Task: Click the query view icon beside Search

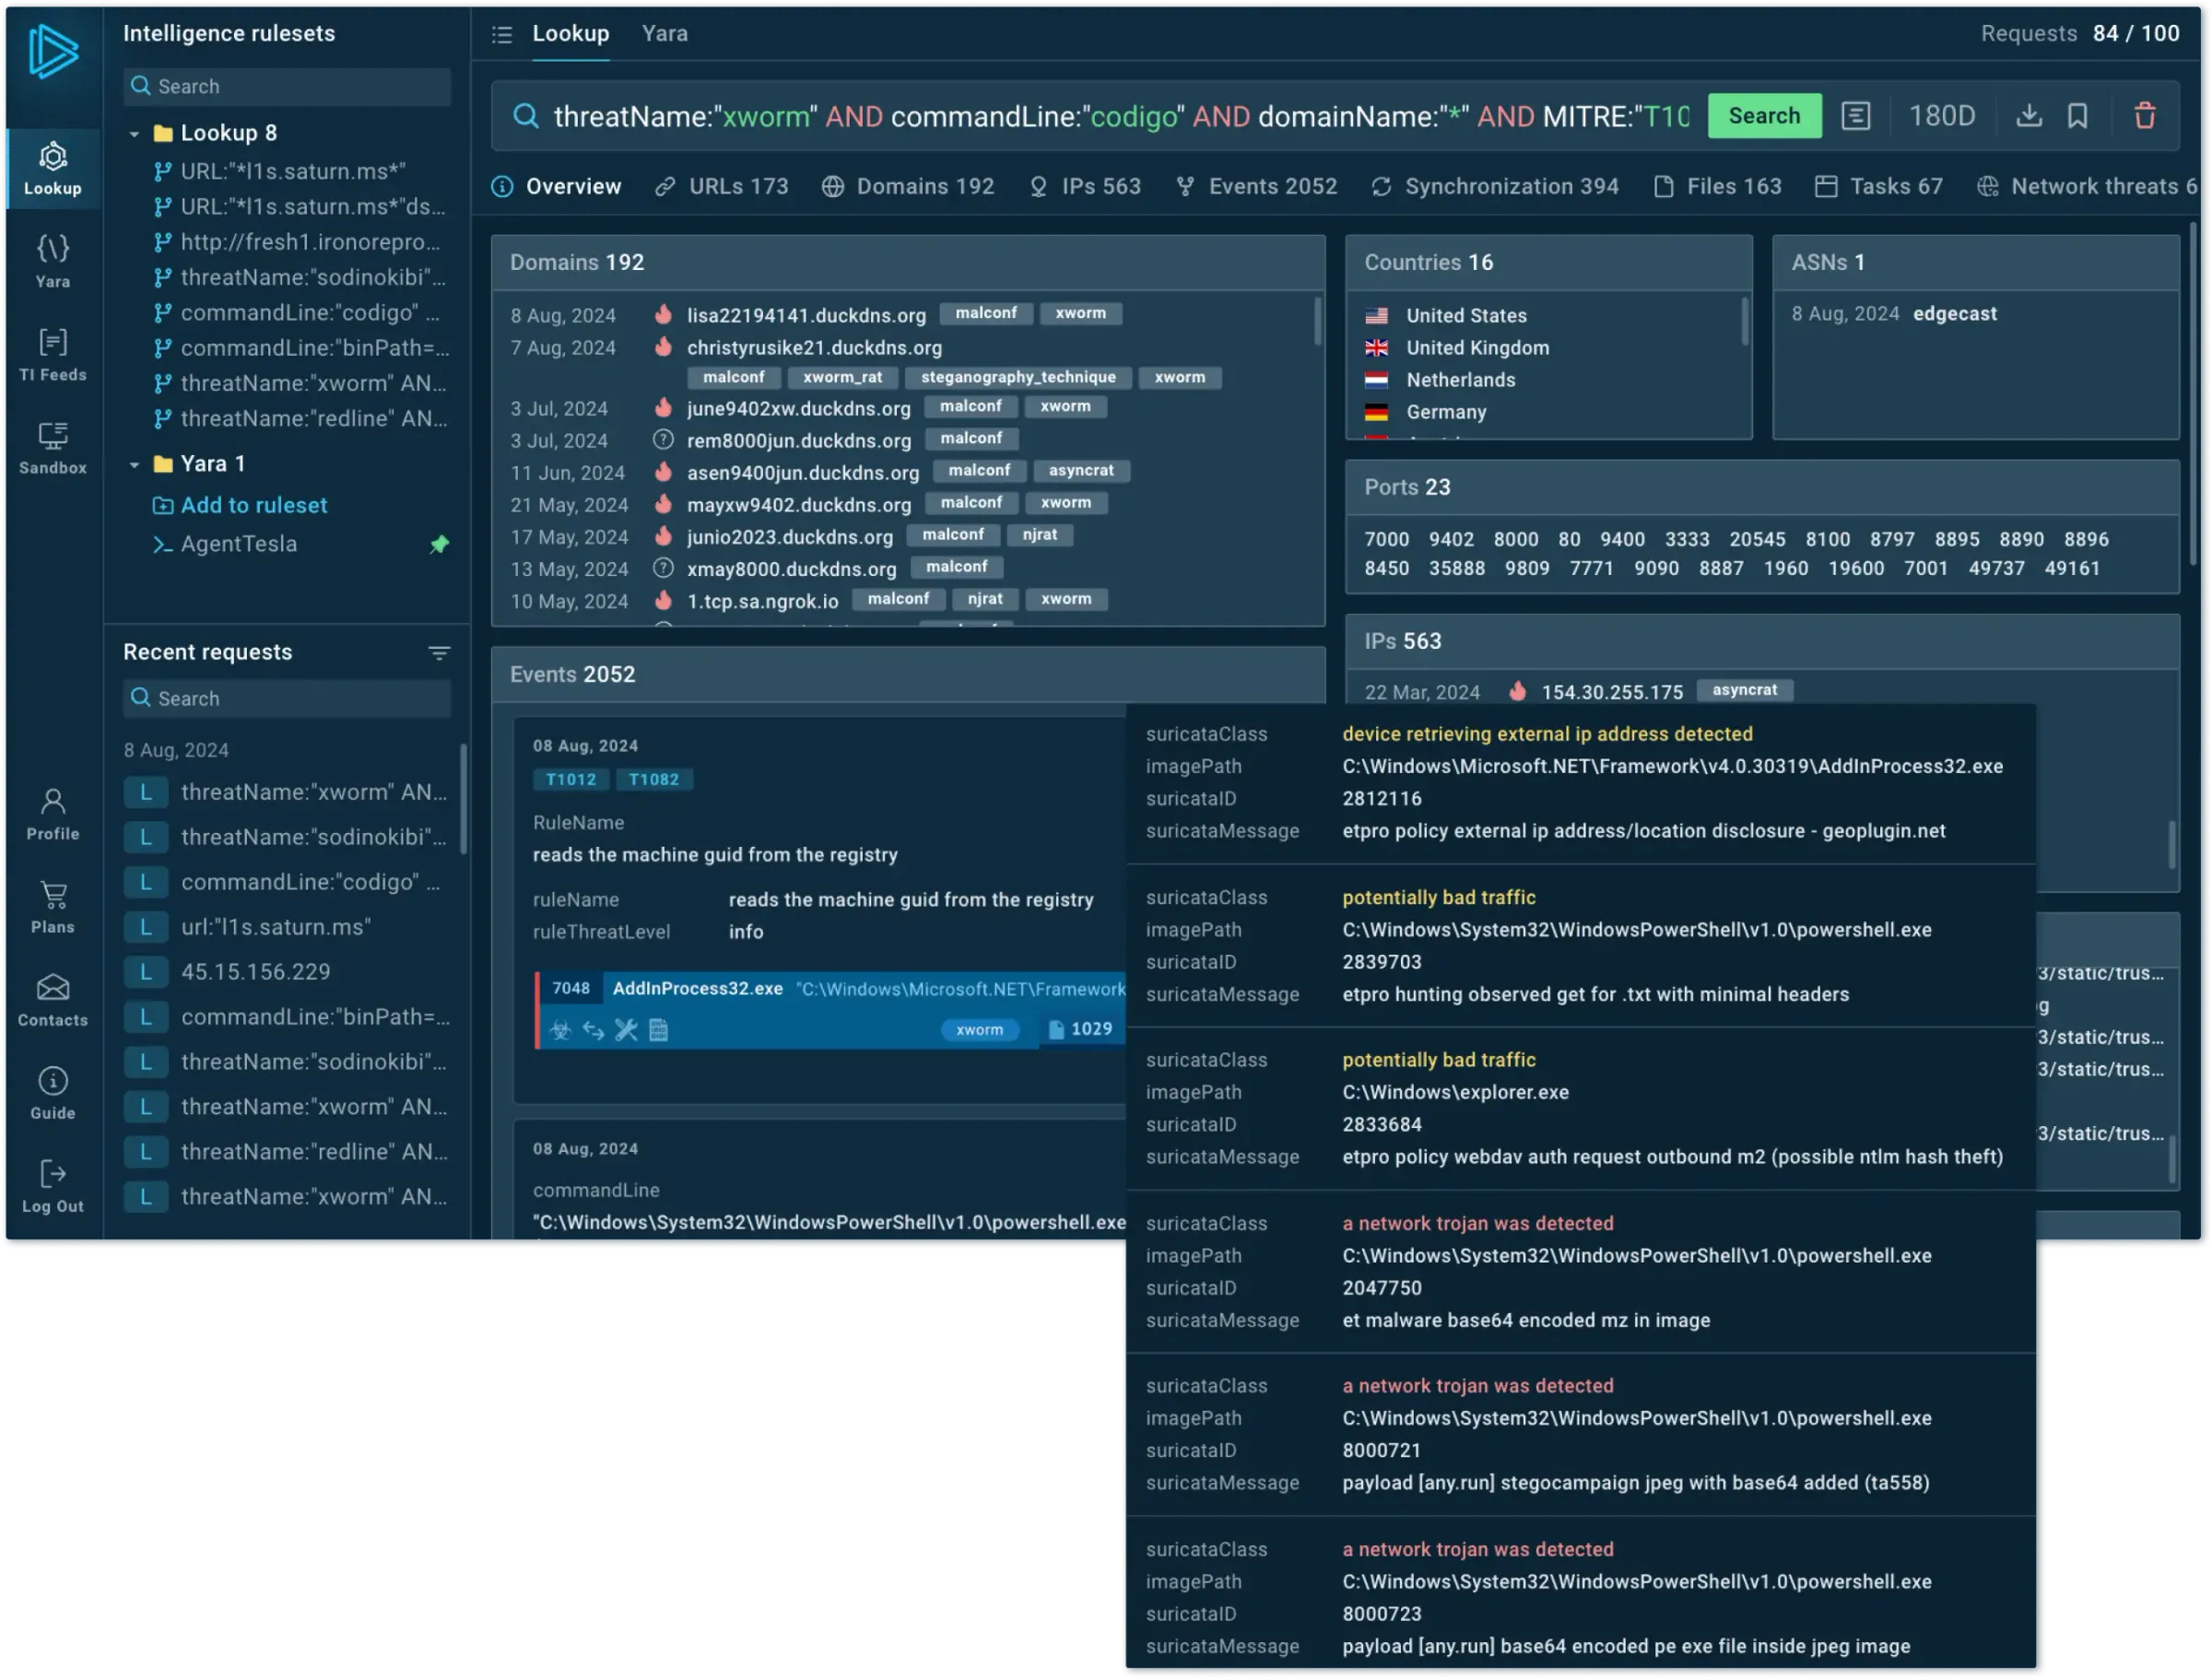Action: (1855, 116)
